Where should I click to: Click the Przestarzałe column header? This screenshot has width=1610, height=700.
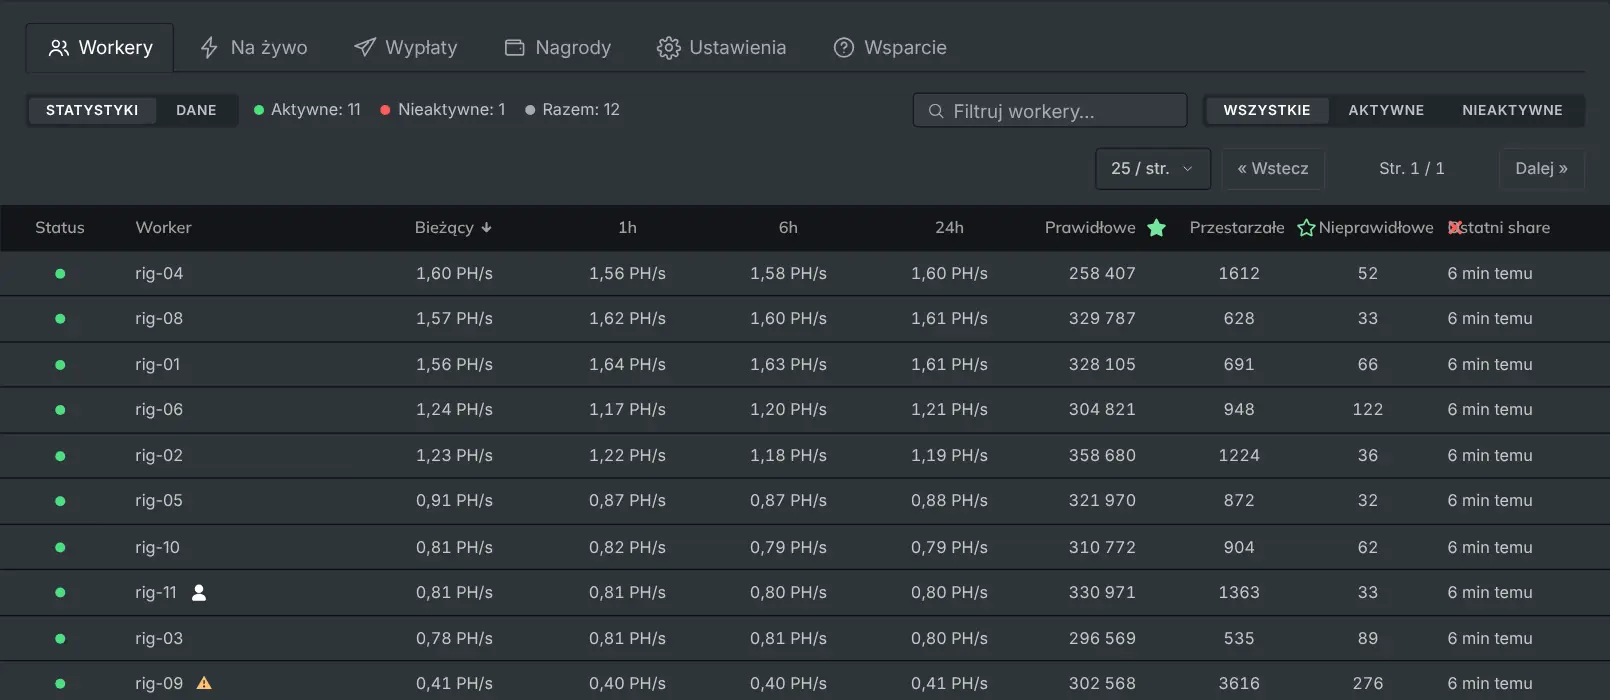(1237, 228)
